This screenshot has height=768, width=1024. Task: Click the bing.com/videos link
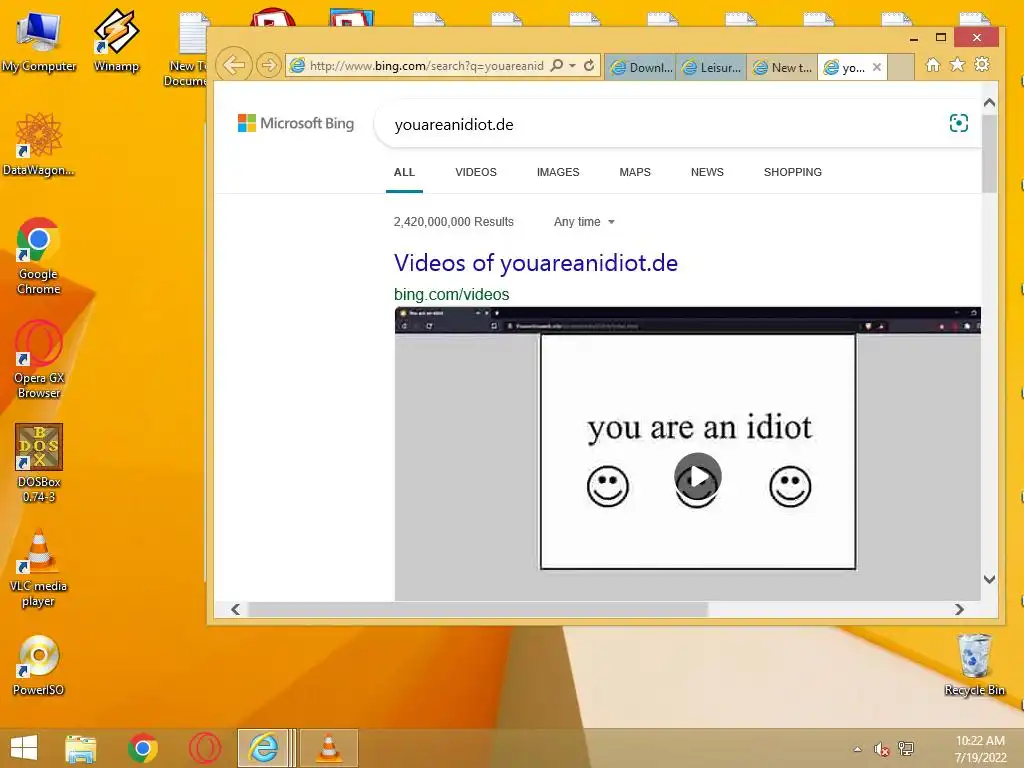pyautogui.click(x=451, y=295)
